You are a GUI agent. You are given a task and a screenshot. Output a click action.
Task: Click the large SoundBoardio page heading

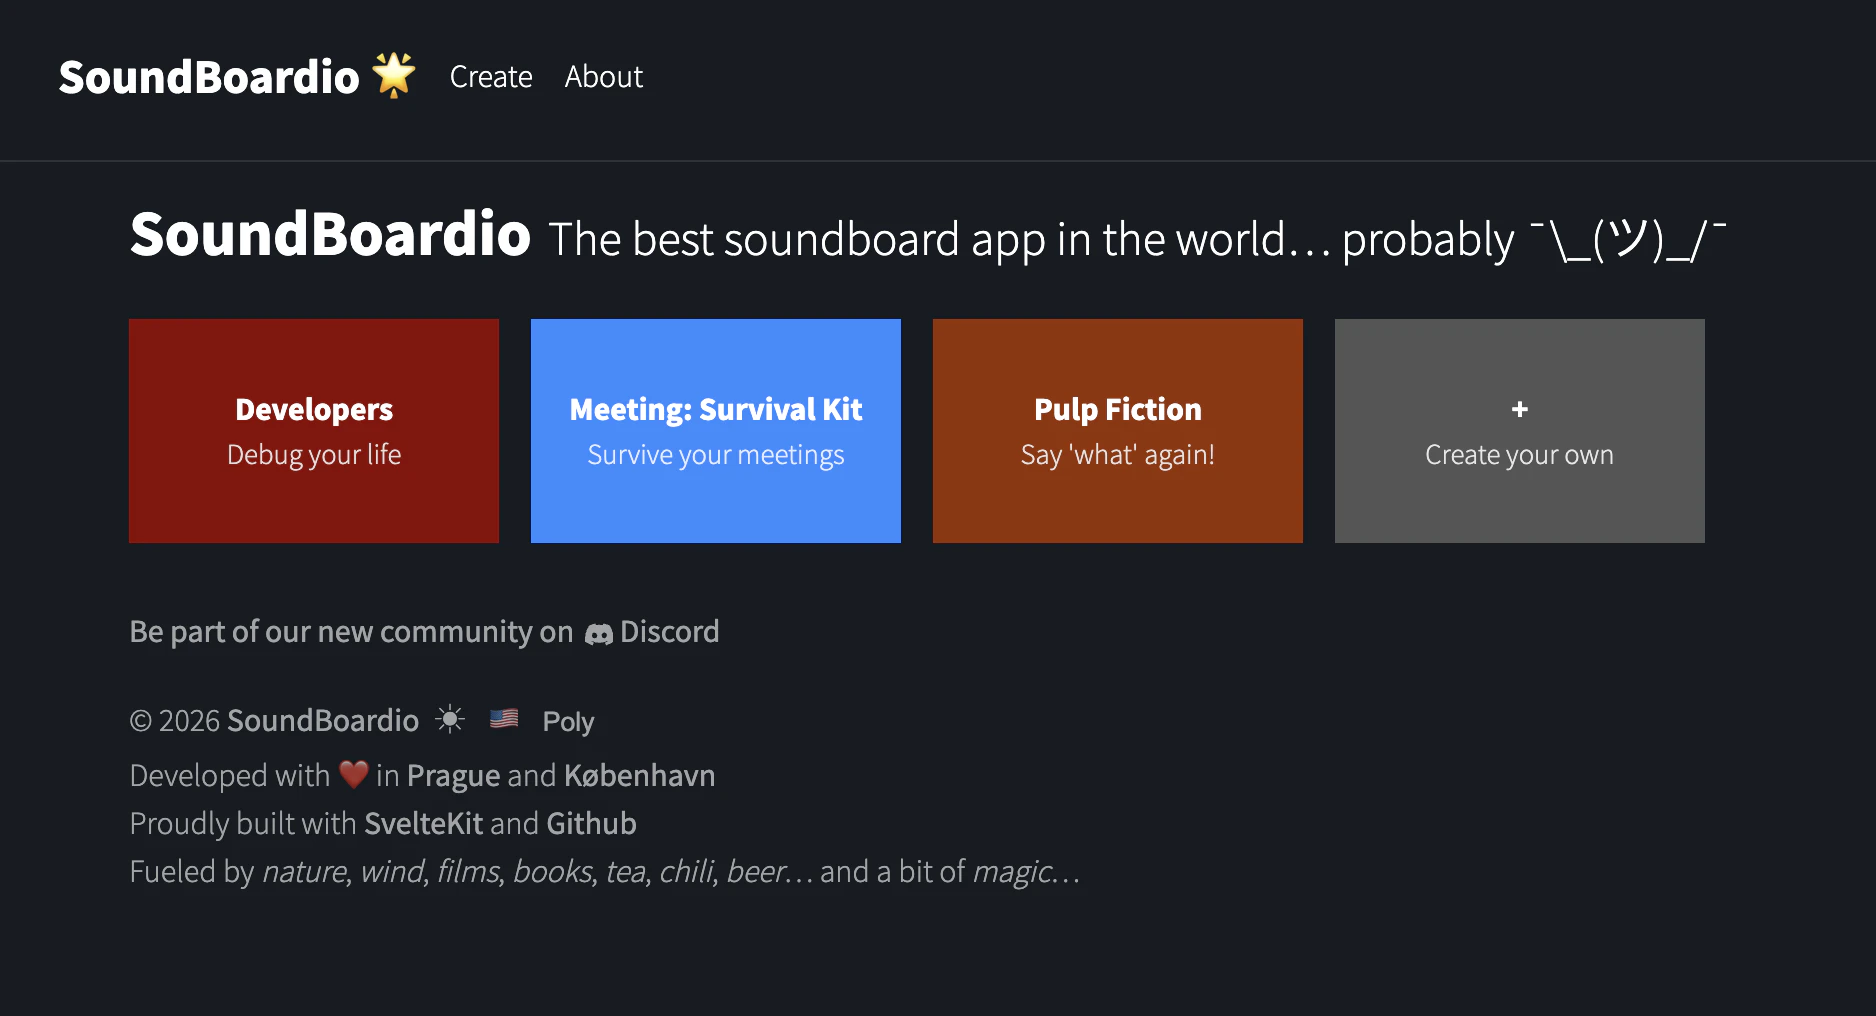[330, 235]
